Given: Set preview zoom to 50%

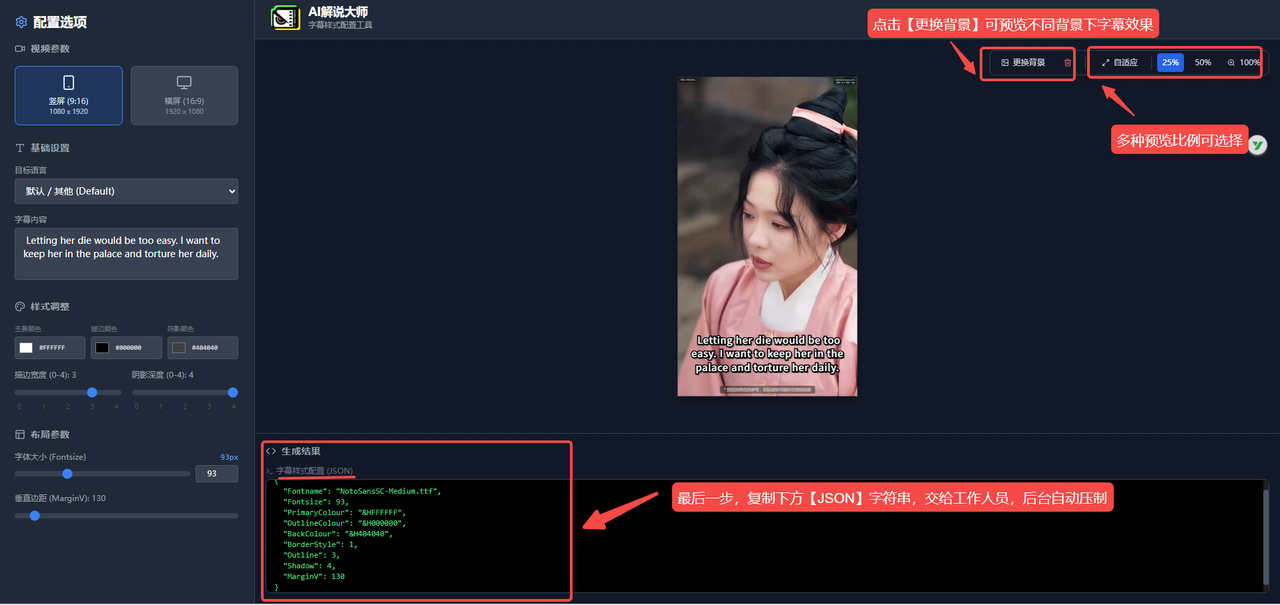Looking at the screenshot, I should [x=1203, y=63].
